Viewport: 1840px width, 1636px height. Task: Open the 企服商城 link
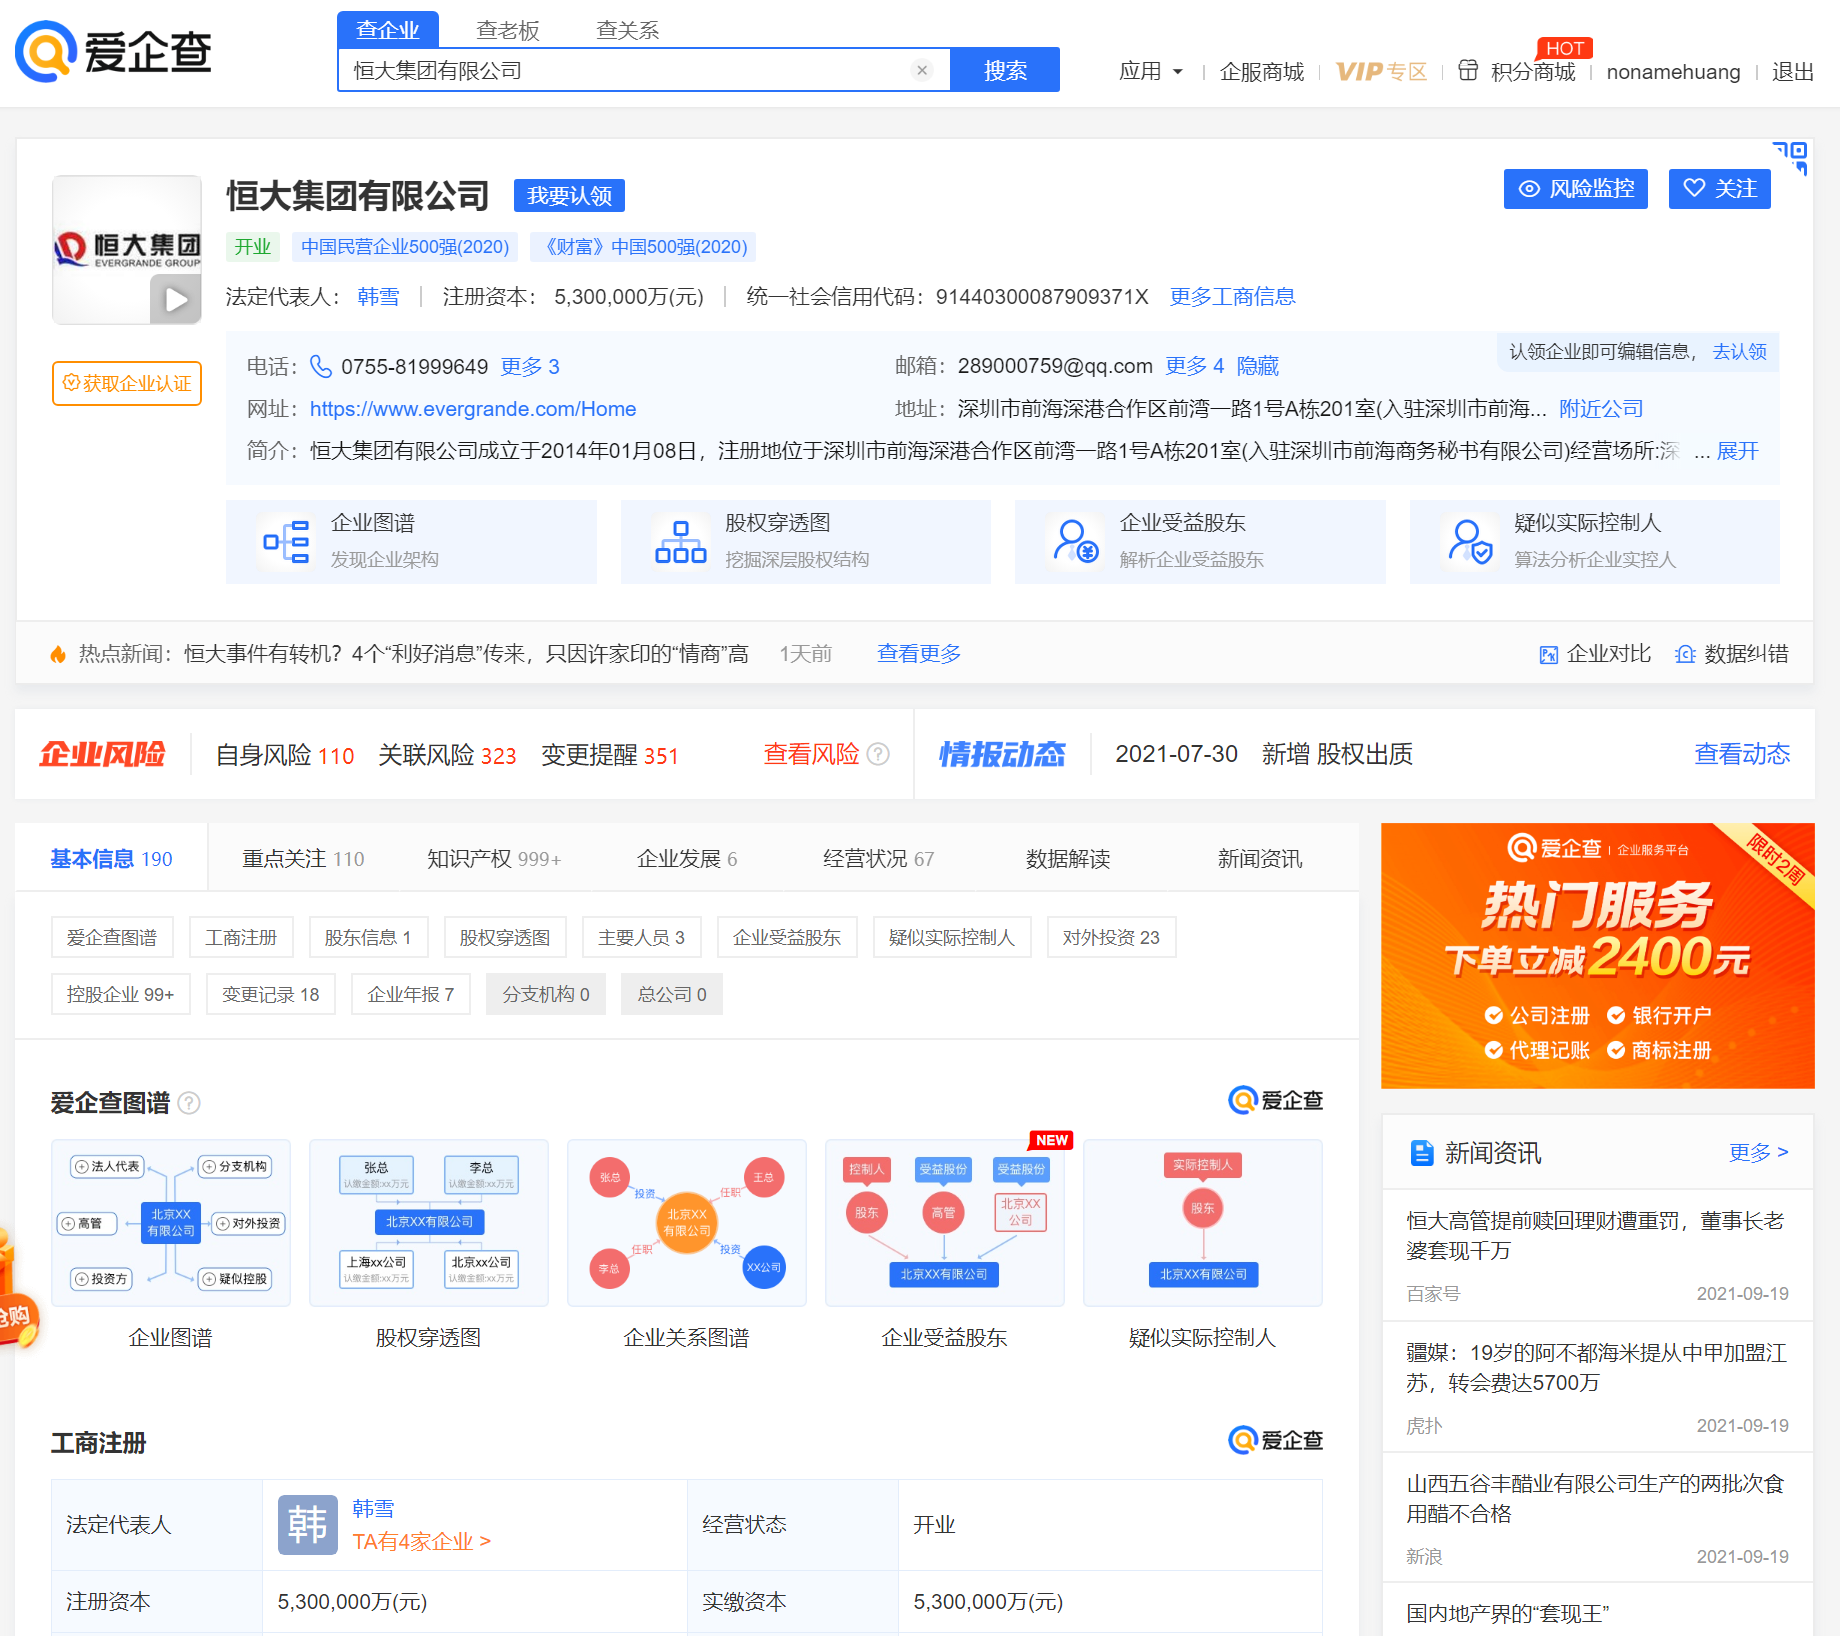pos(1262,72)
